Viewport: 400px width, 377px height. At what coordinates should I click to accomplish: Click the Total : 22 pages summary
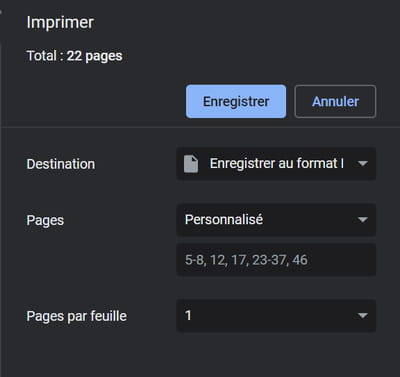[x=74, y=56]
